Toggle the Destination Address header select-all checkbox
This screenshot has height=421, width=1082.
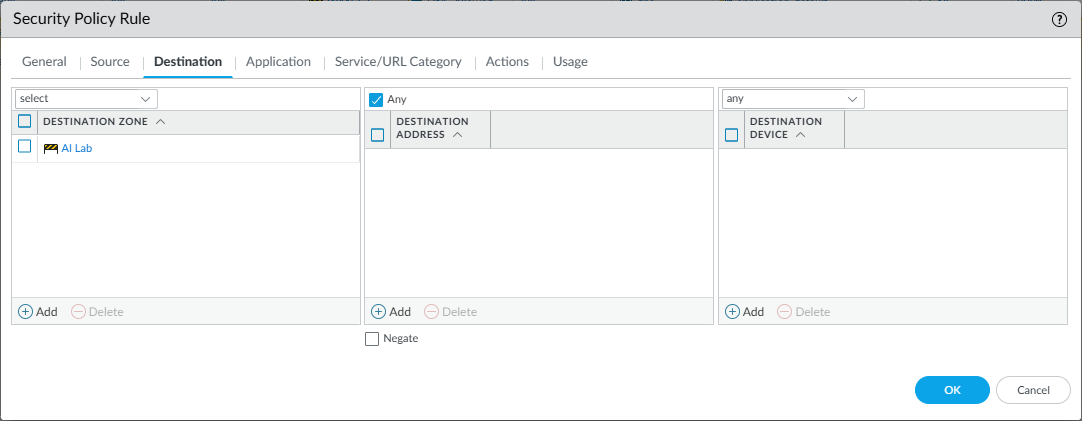coord(377,135)
